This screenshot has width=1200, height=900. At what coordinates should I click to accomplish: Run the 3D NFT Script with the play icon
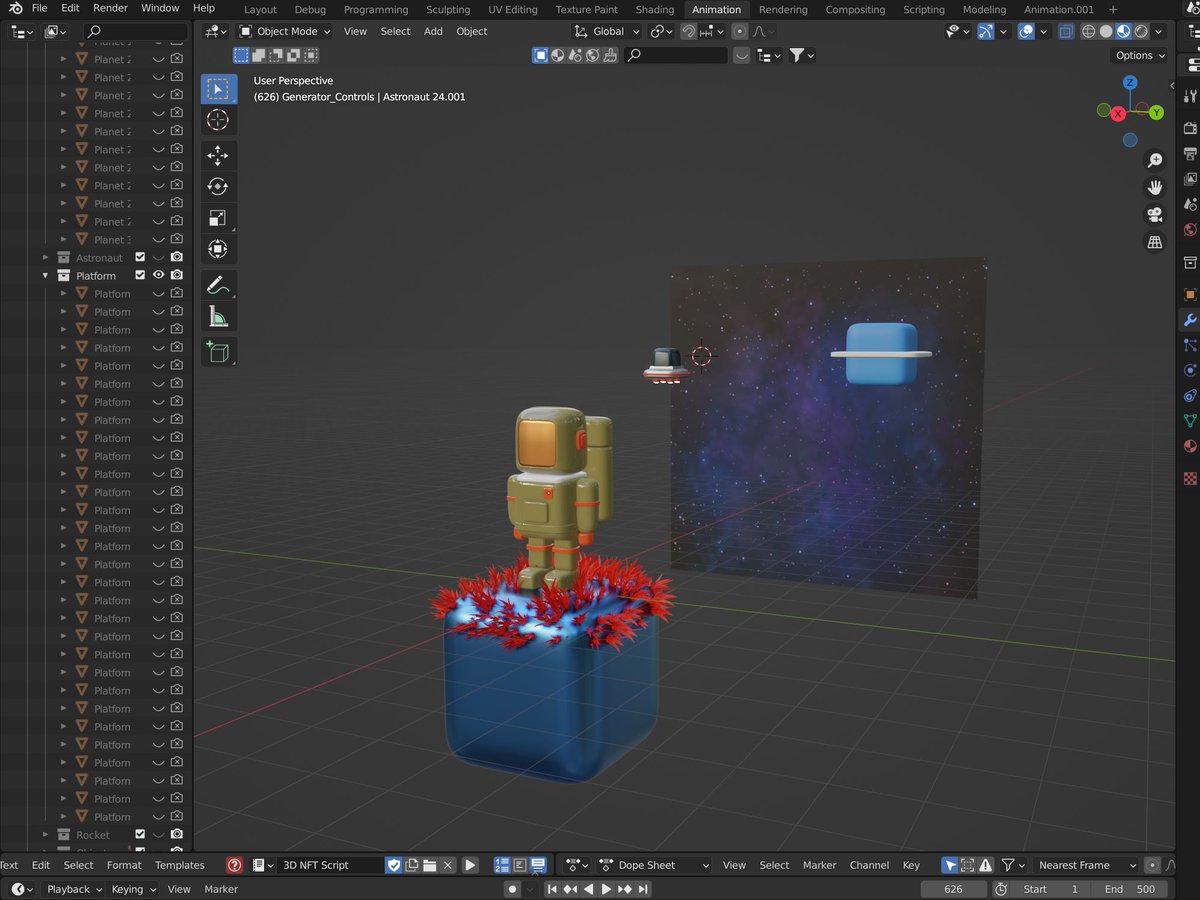(x=470, y=864)
